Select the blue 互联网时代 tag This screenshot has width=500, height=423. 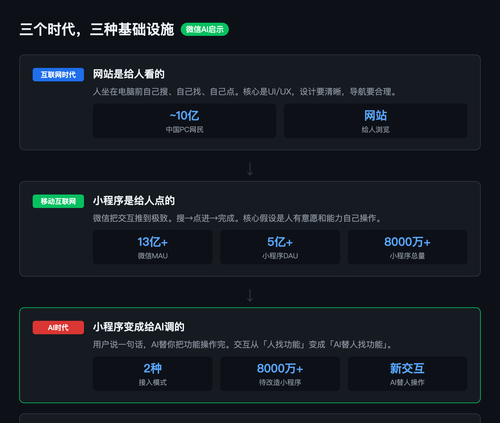tap(58, 75)
